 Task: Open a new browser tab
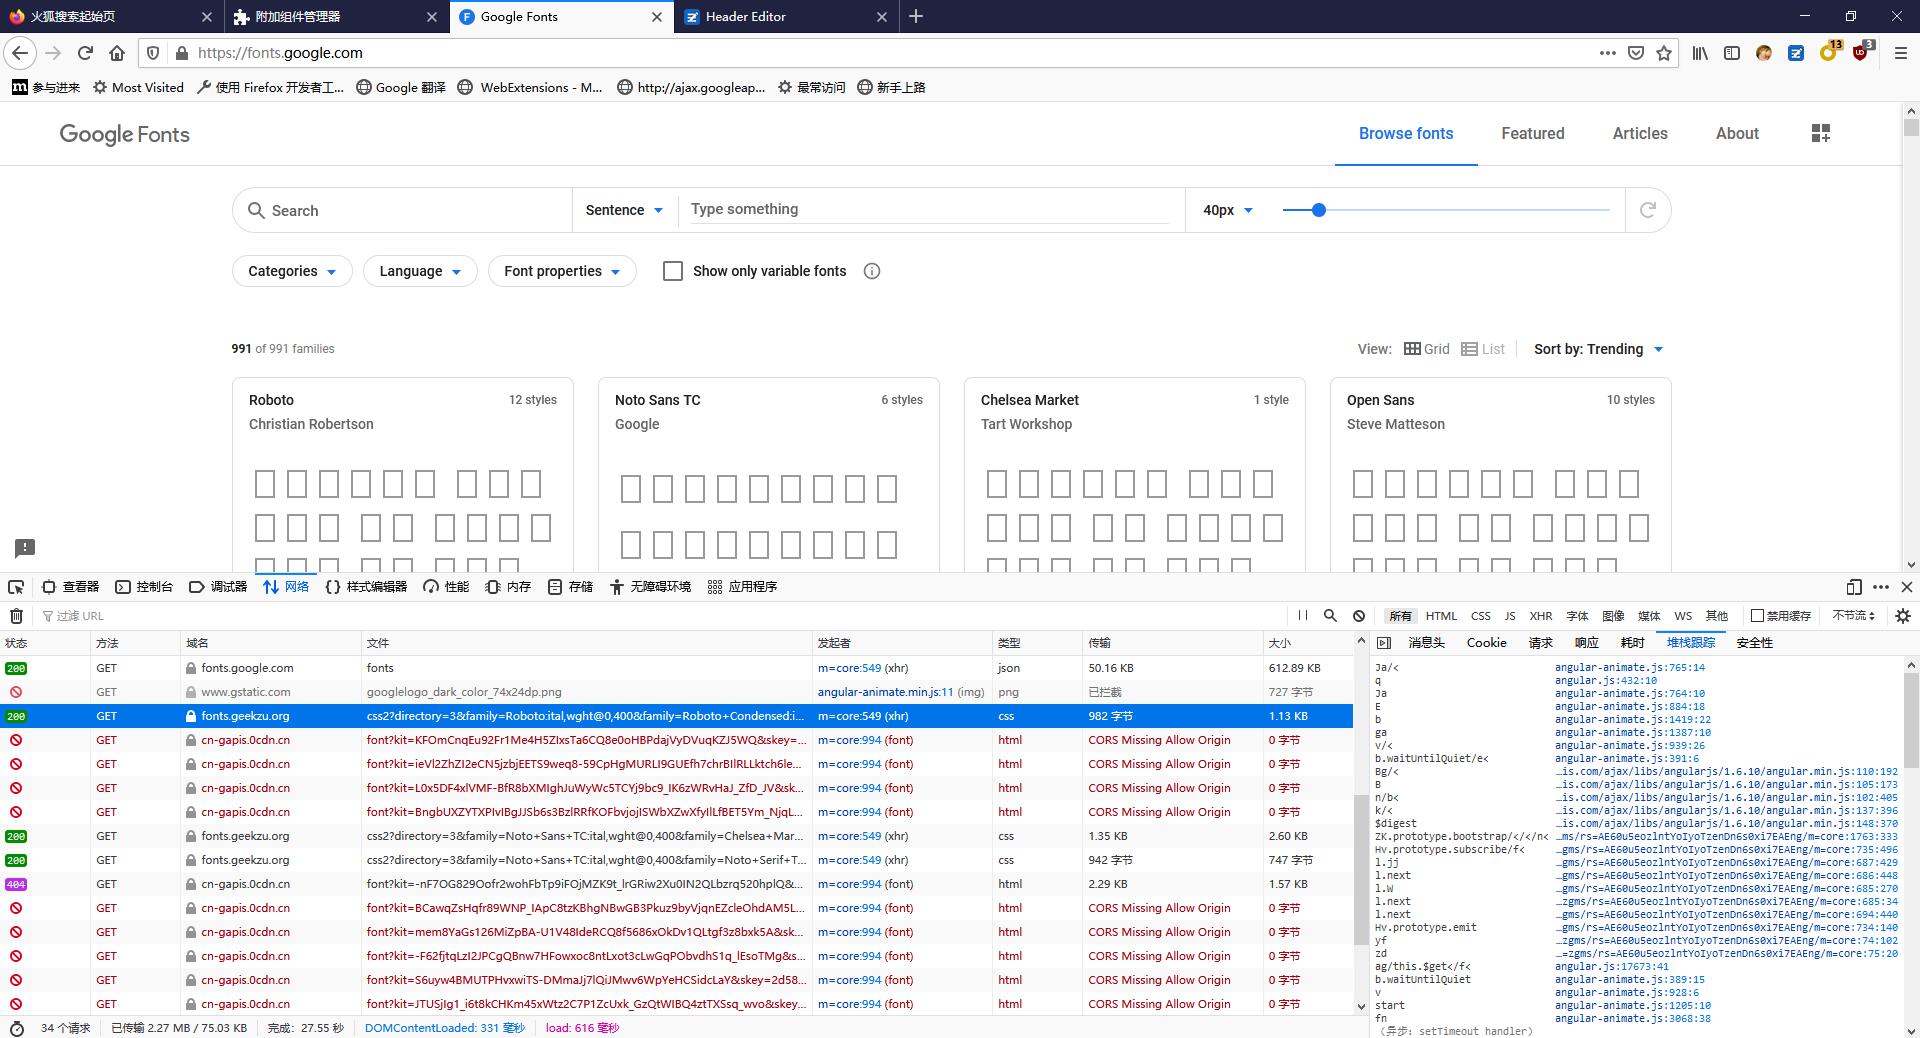[x=916, y=16]
